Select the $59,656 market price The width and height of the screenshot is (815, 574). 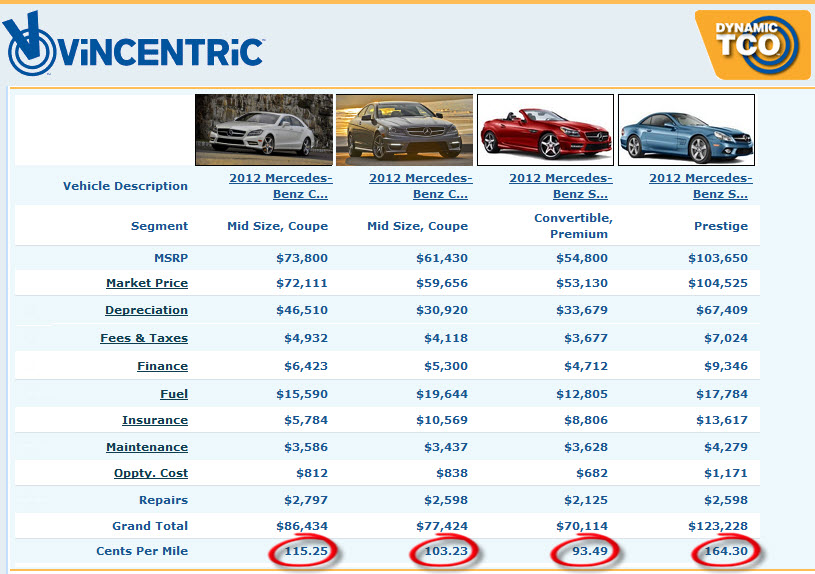point(442,283)
